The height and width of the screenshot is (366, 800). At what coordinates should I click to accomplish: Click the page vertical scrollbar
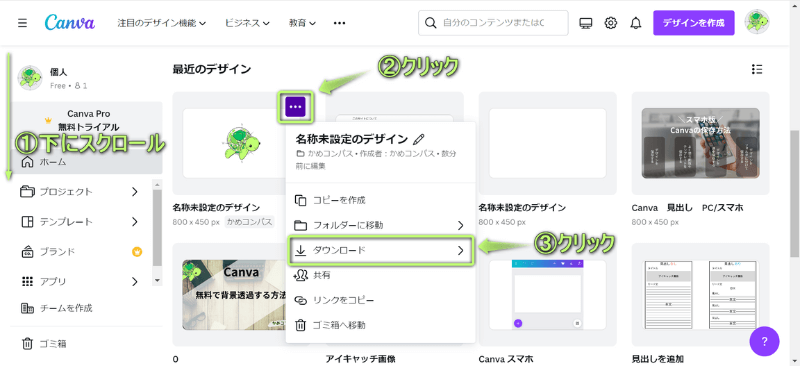tap(795, 194)
